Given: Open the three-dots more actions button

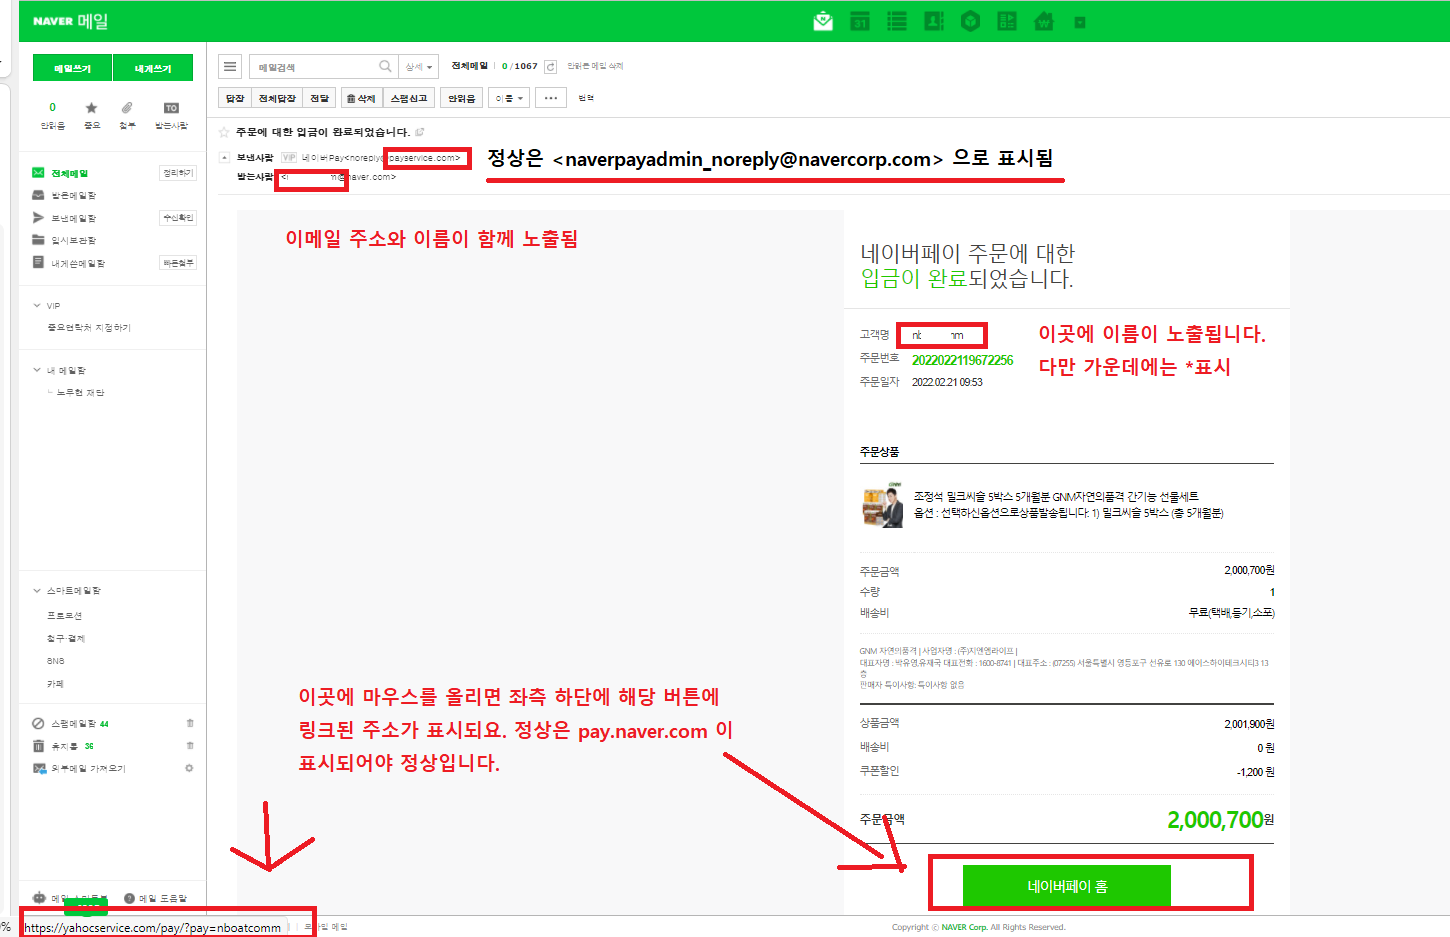Looking at the screenshot, I should (551, 98).
